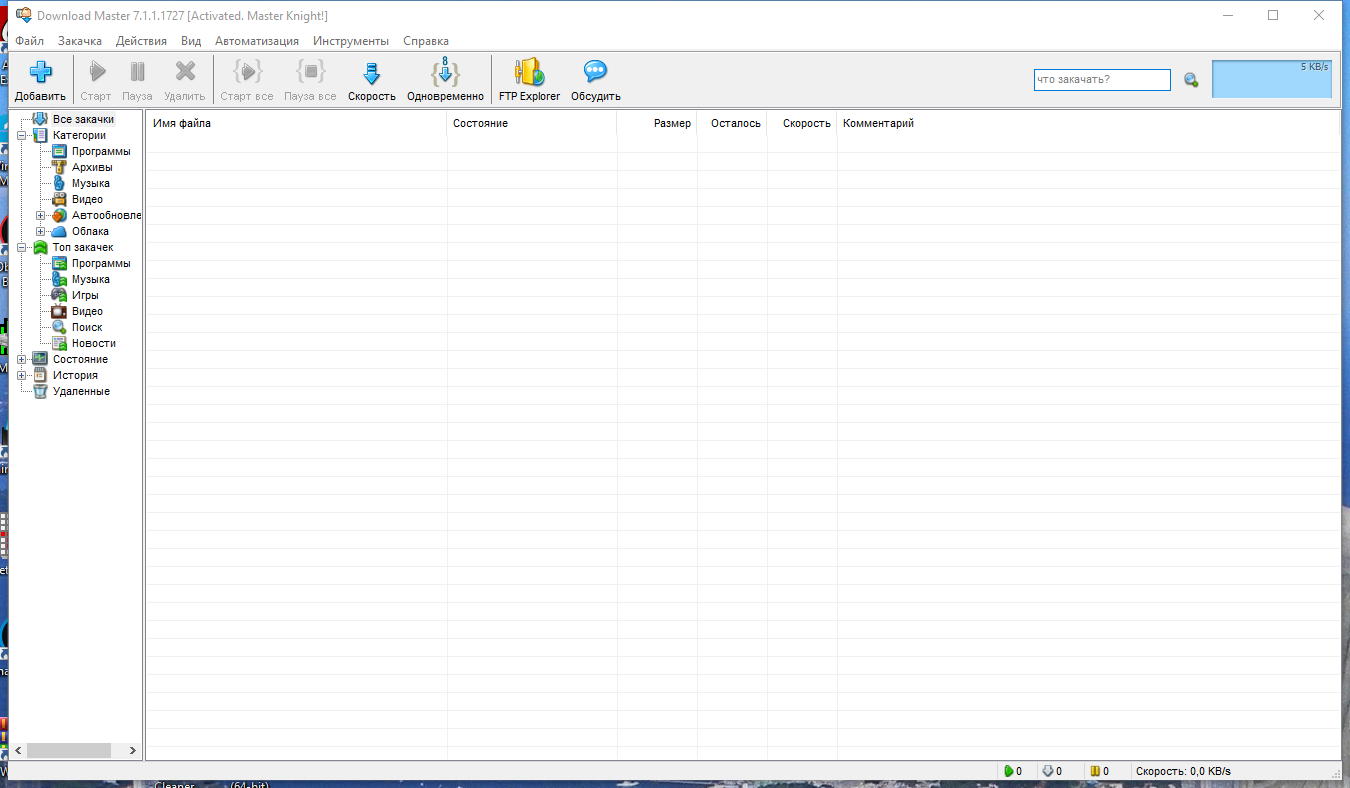Click the Одновременно downloads icon
The image size is (1350, 788).
tap(444, 70)
